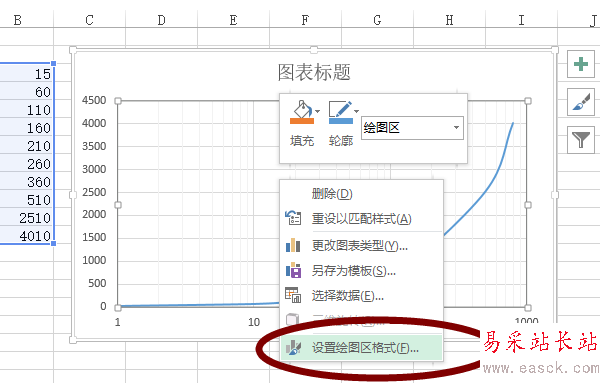Image resolution: width=600 pixels, height=383 pixels.
Task: Click the cell containing 2510
Action: point(27,217)
